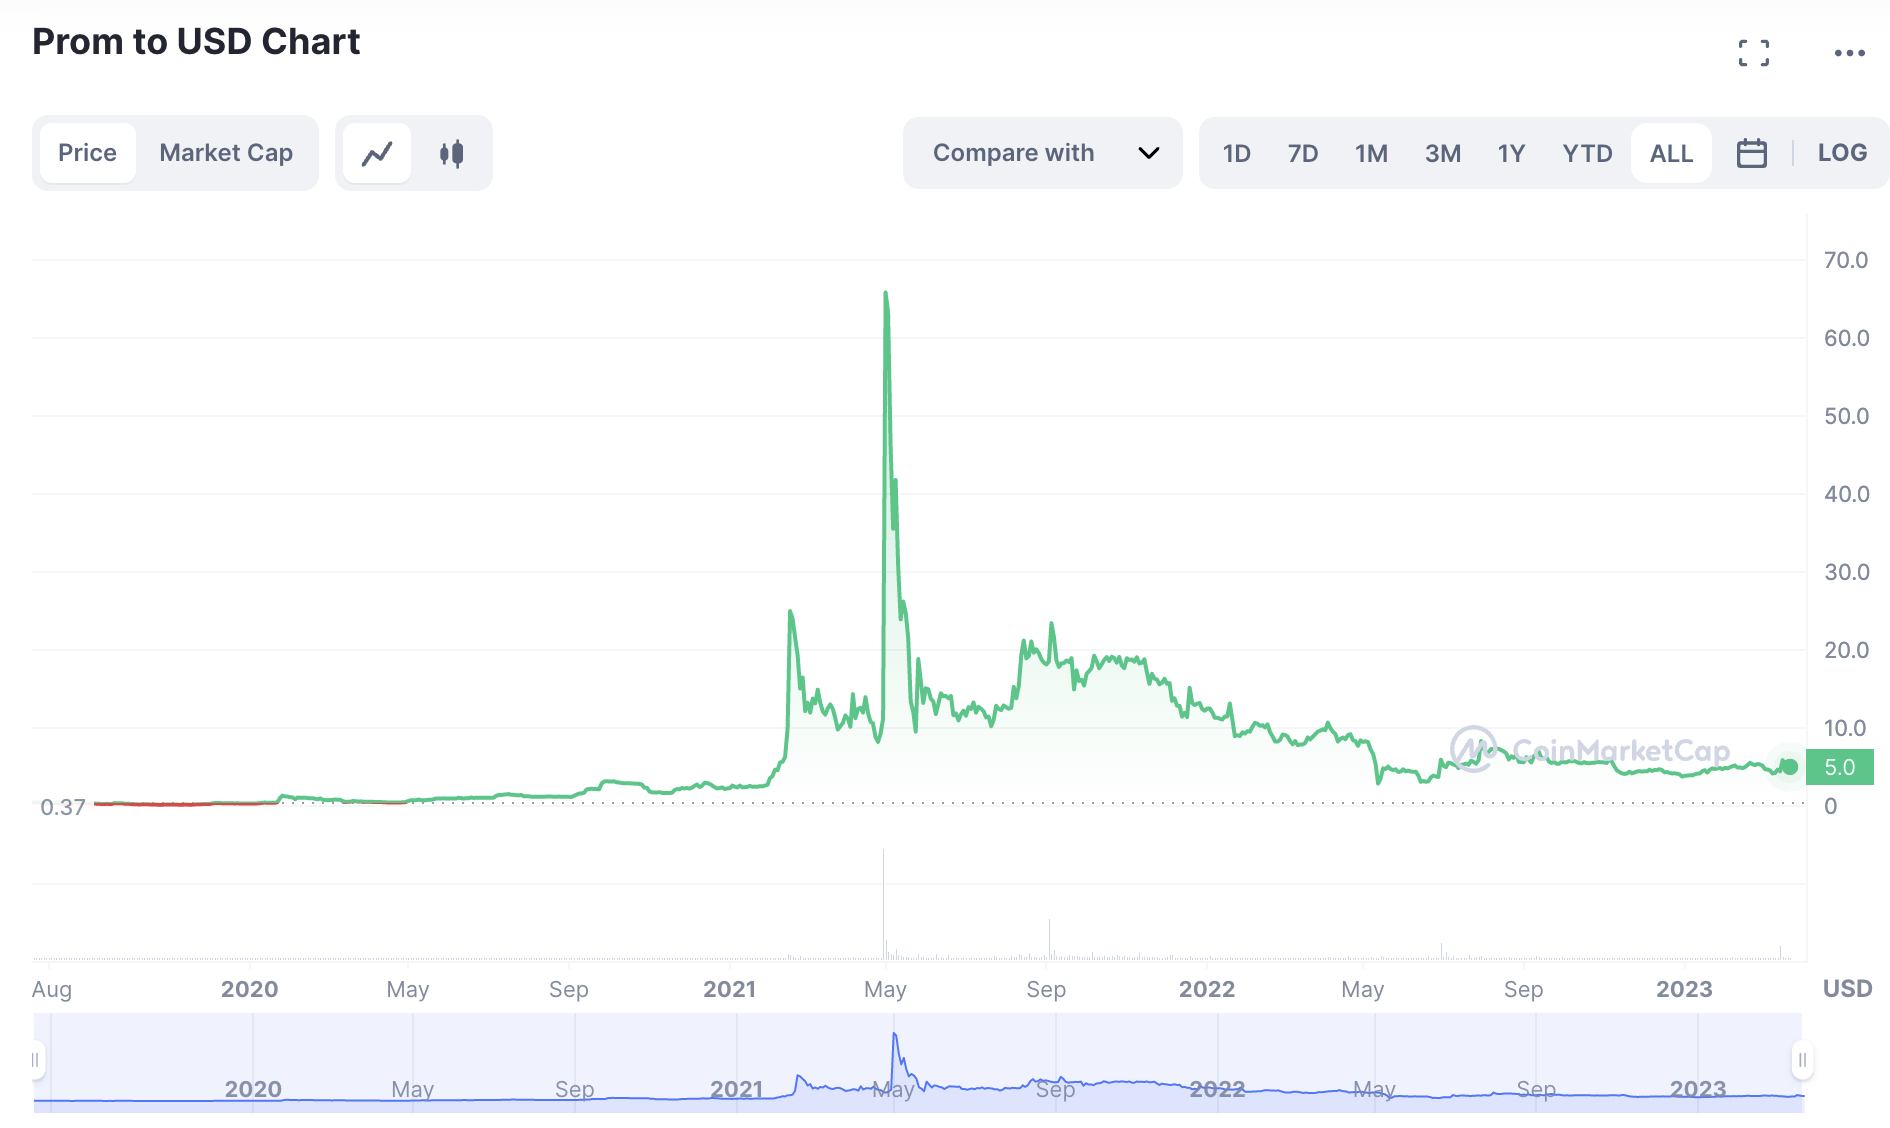1890x1128 pixels.
Task: Show the 1M time range
Action: coord(1371,153)
